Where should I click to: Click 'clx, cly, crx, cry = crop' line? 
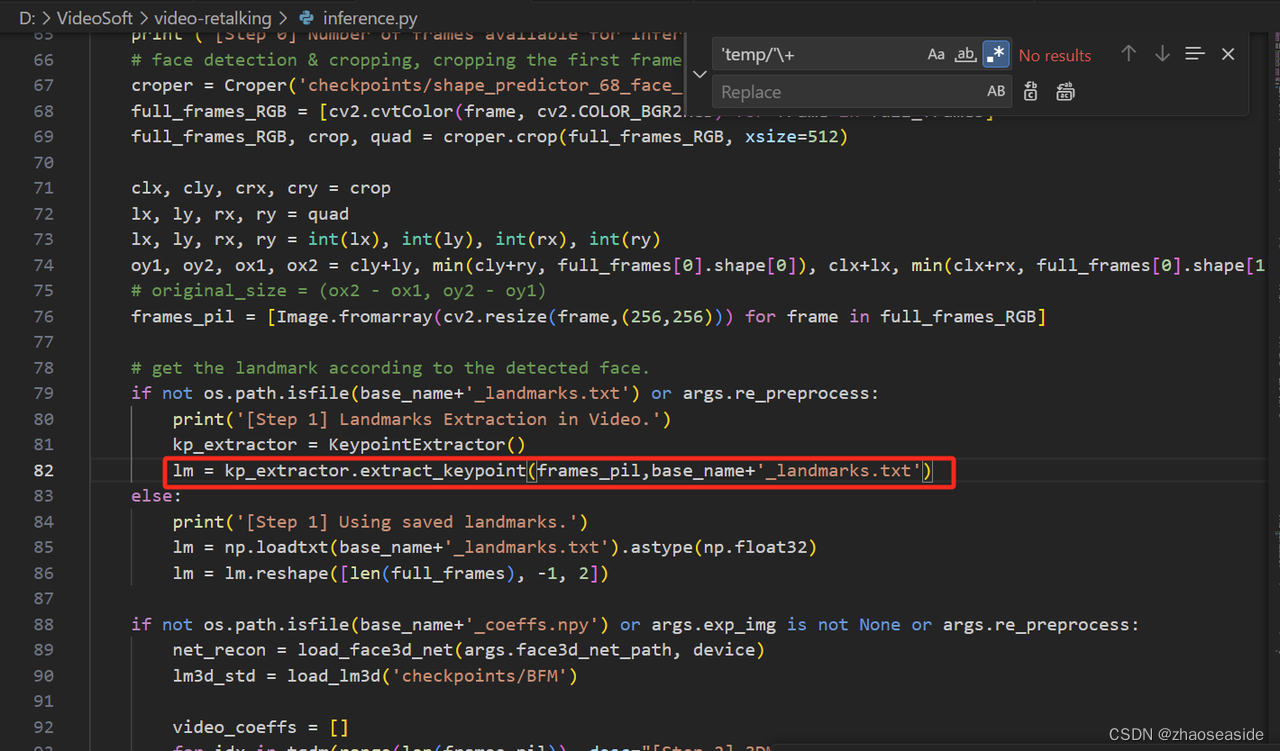261,188
